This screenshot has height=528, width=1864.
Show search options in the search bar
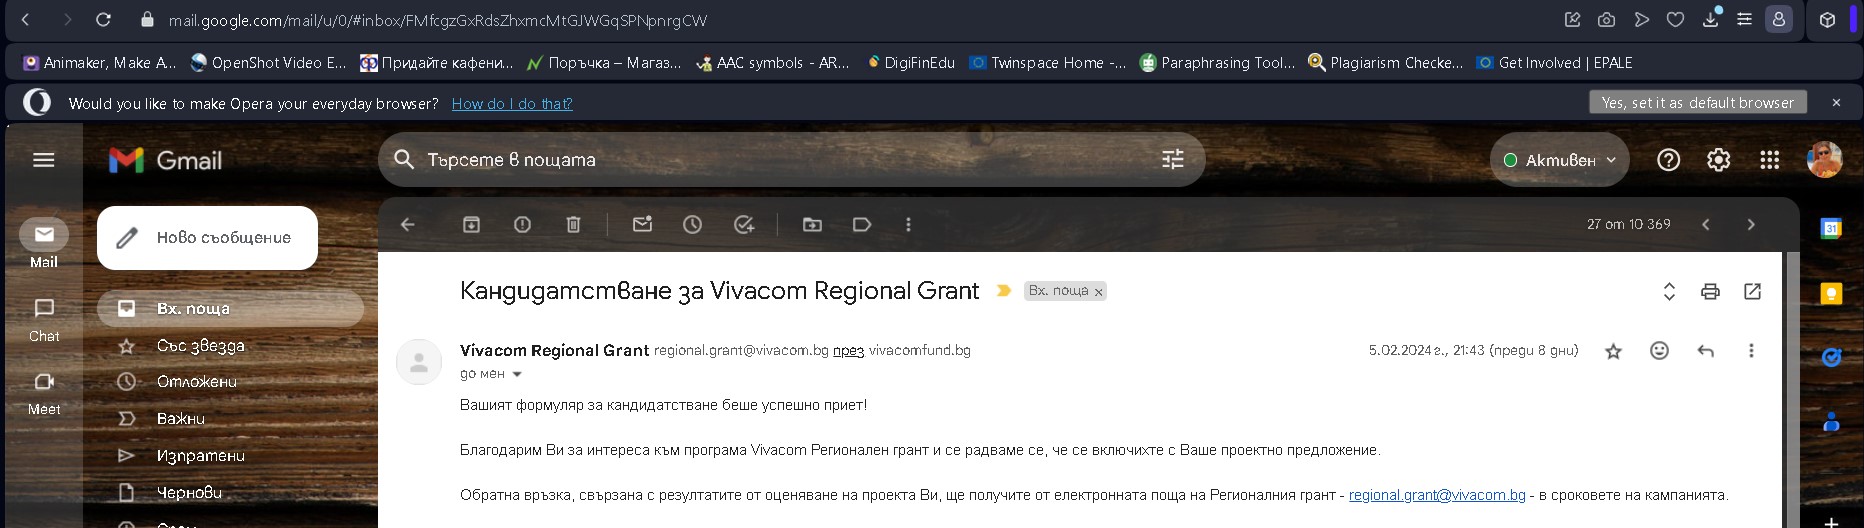click(x=1172, y=159)
